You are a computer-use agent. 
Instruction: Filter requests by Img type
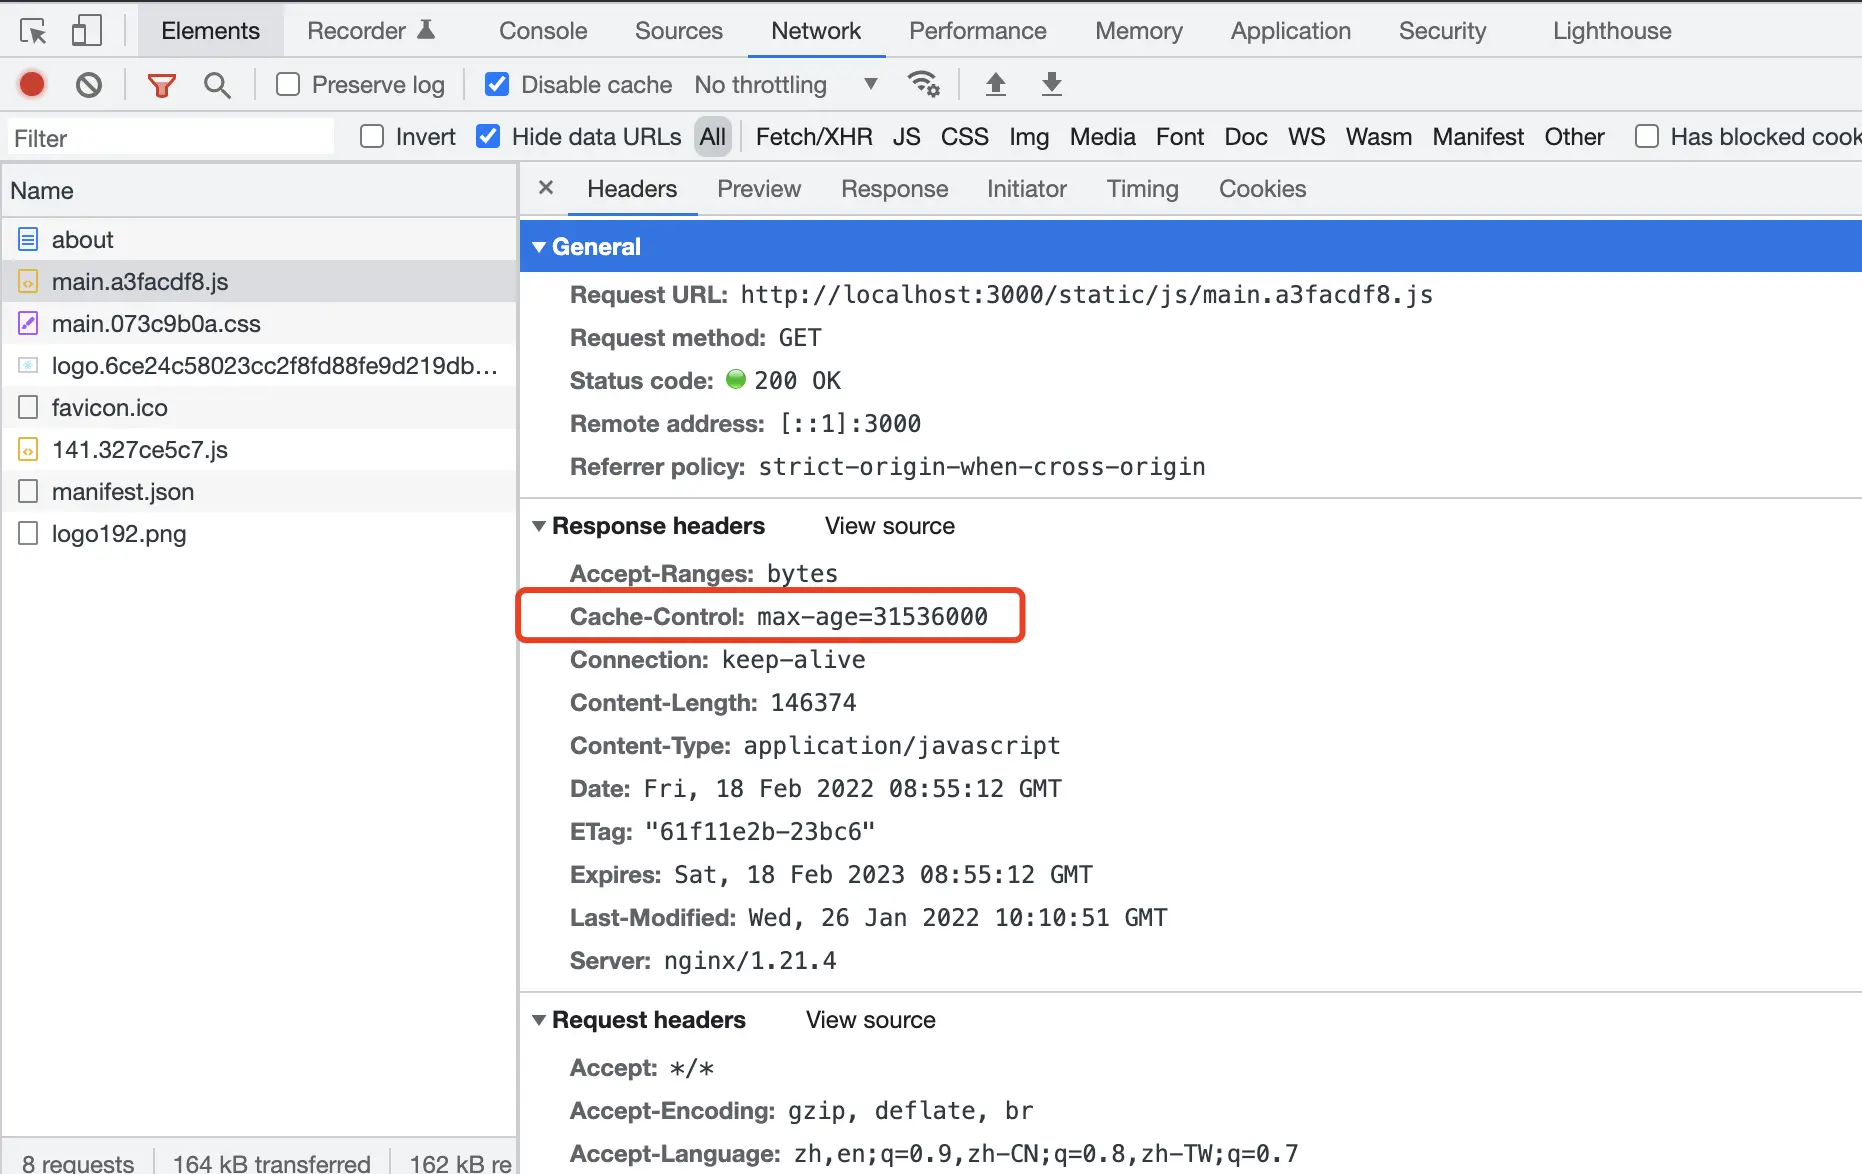click(1029, 137)
